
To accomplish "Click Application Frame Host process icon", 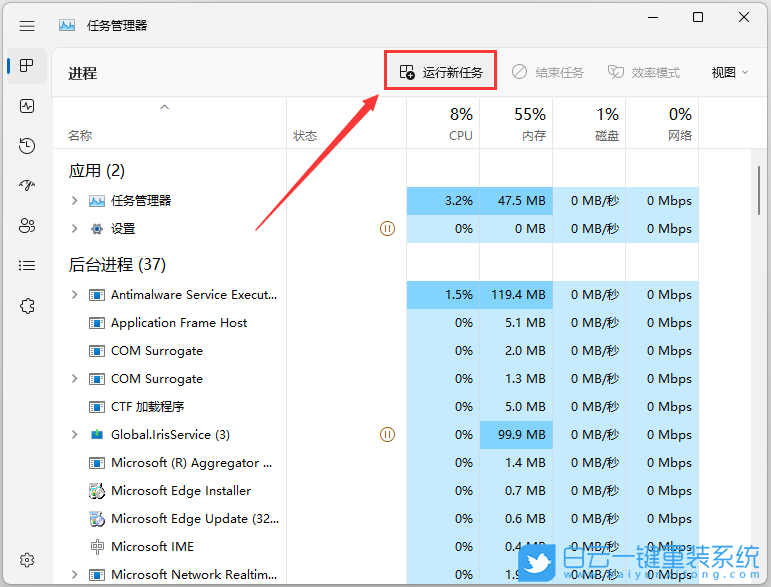I will point(97,323).
